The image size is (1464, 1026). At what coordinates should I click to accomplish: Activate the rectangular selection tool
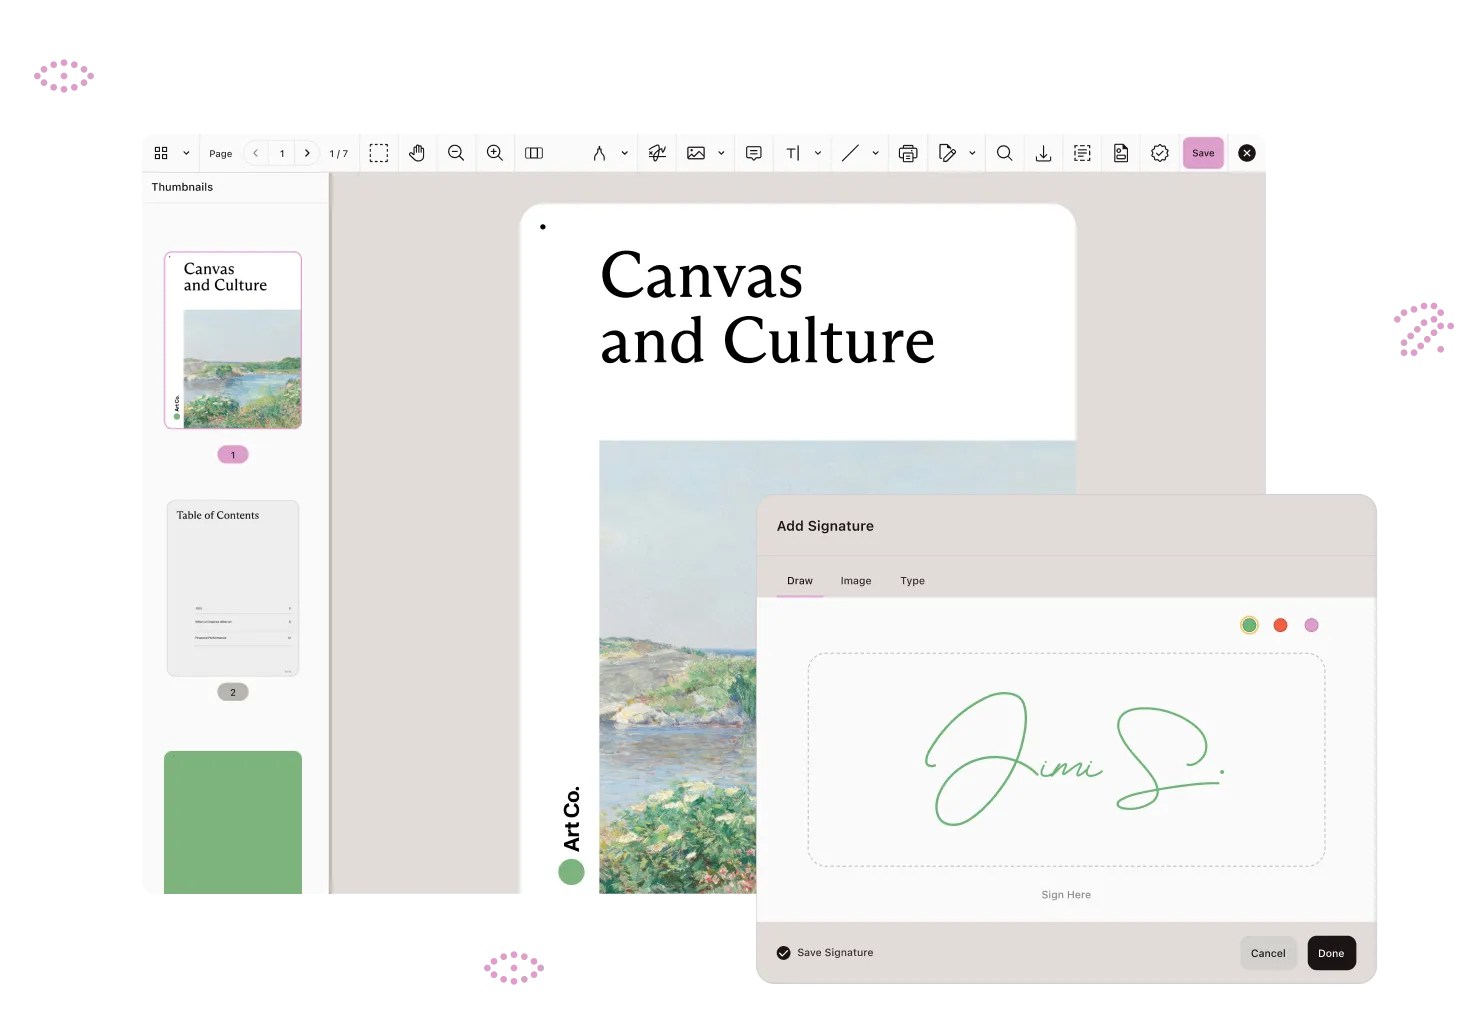click(x=378, y=153)
